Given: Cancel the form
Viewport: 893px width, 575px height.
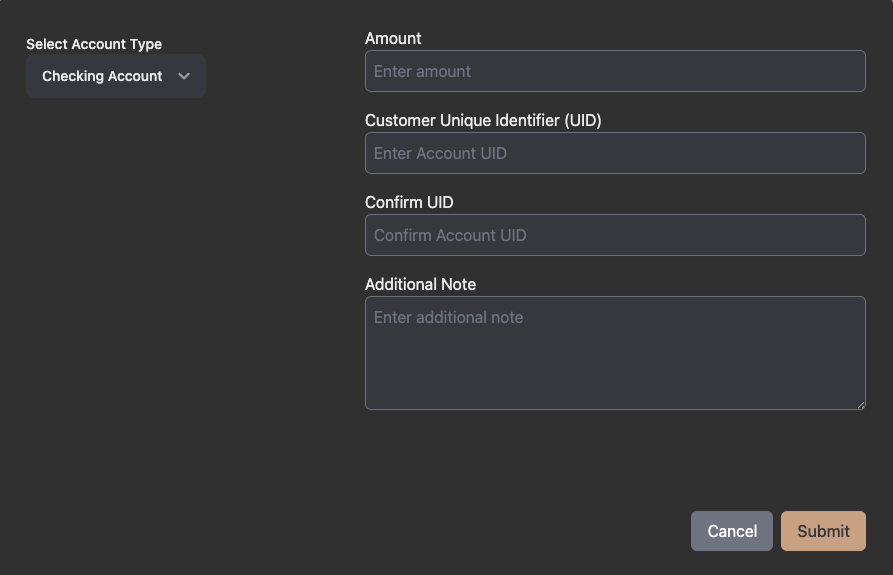Looking at the screenshot, I should pos(732,531).
